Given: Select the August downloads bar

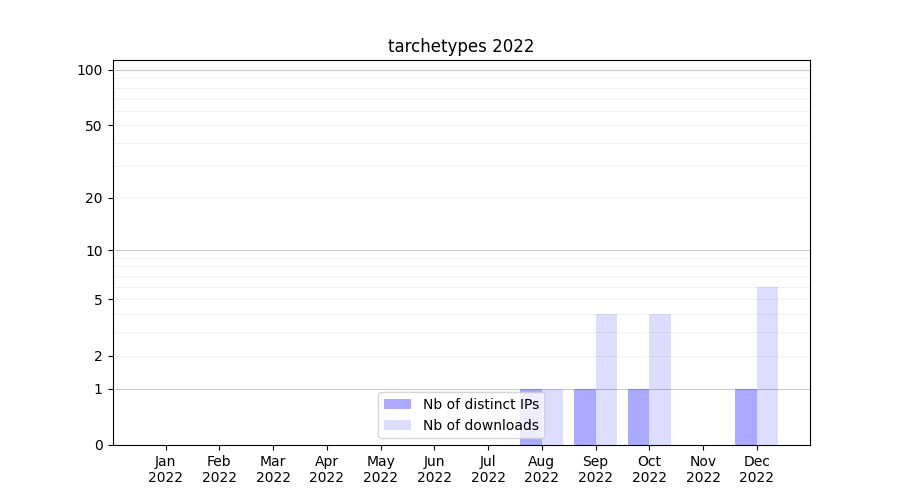Looking at the screenshot, I should pyautogui.click(x=553, y=417).
